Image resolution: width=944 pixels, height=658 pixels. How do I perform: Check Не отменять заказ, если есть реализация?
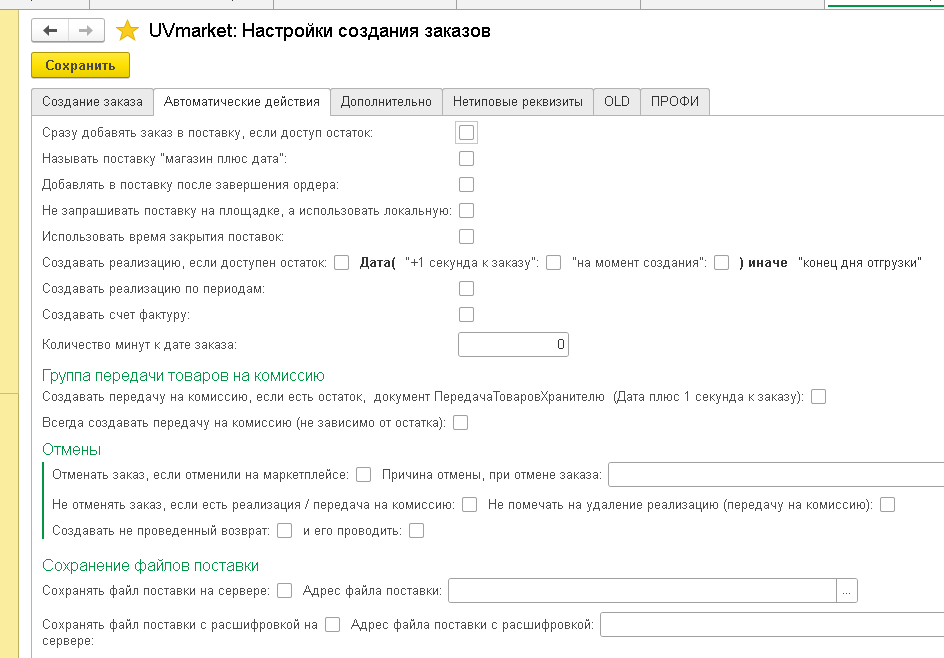[x=470, y=504]
